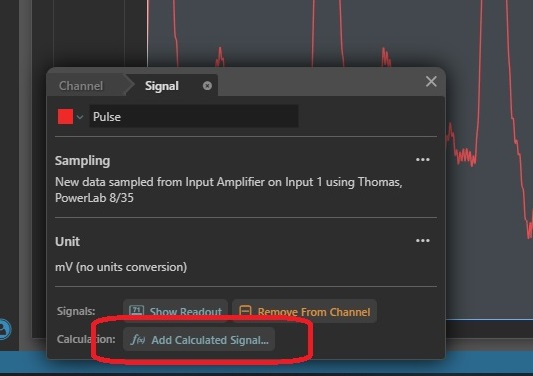Open the Sampling section three-dots menu

click(423, 159)
